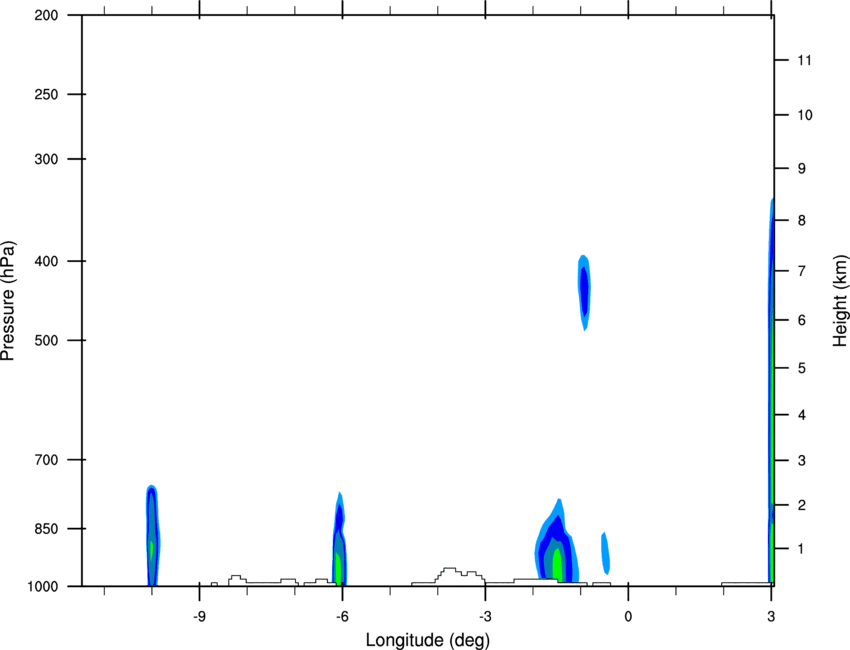Pick the 10 km height label
This screenshot has width=850, height=650.
pos(804,115)
